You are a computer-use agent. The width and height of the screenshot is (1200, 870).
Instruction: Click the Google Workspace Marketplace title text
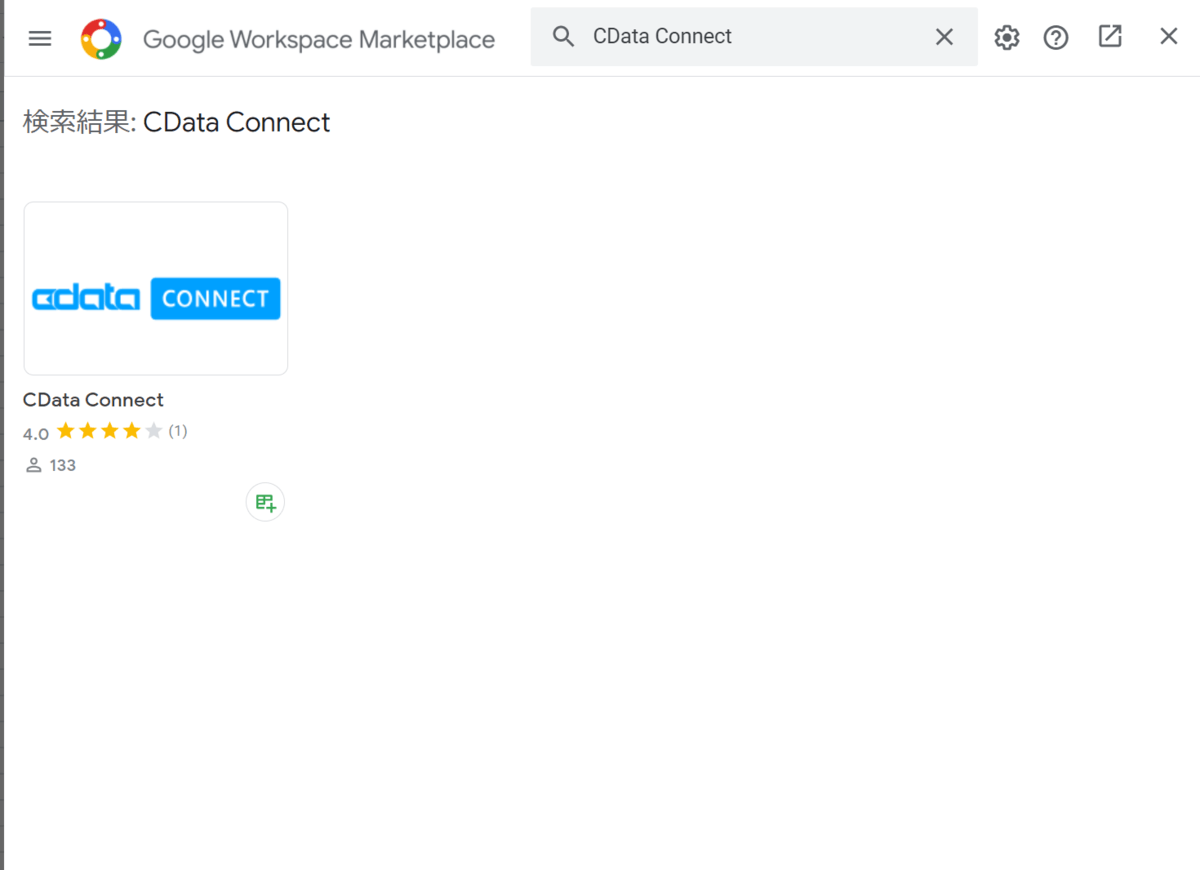point(319,40)
